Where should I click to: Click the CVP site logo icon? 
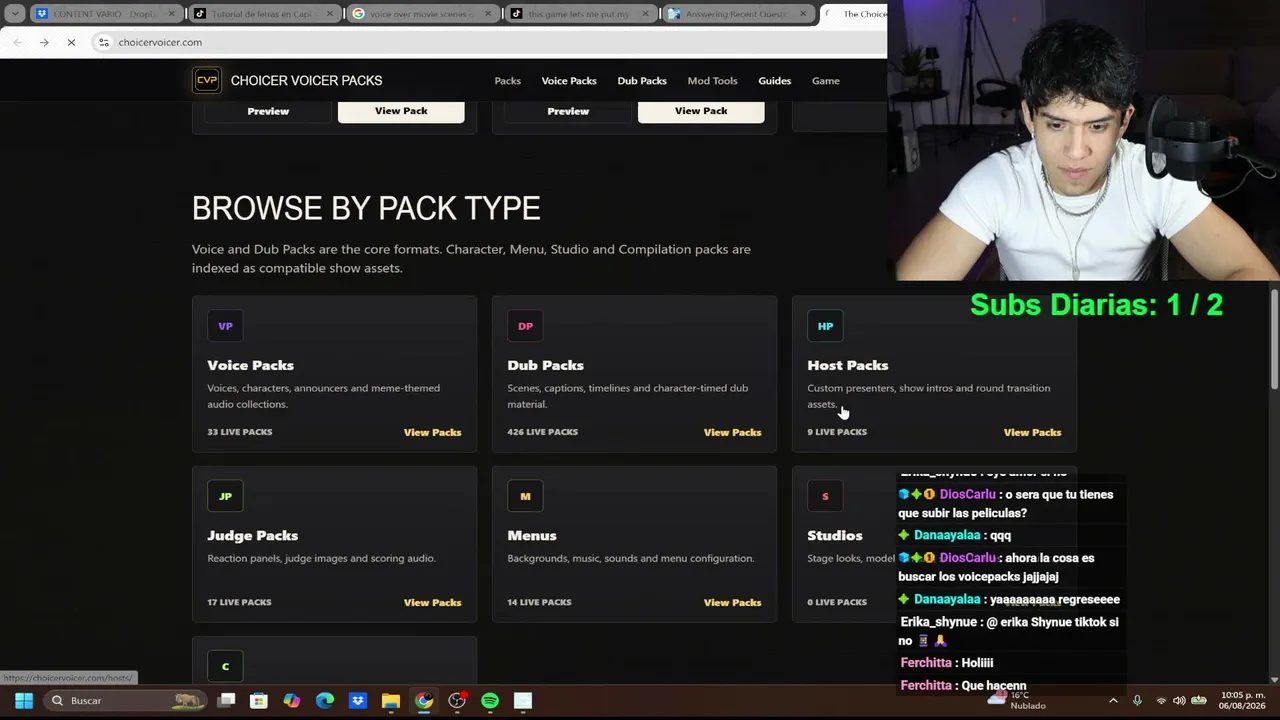coord(207,80)
